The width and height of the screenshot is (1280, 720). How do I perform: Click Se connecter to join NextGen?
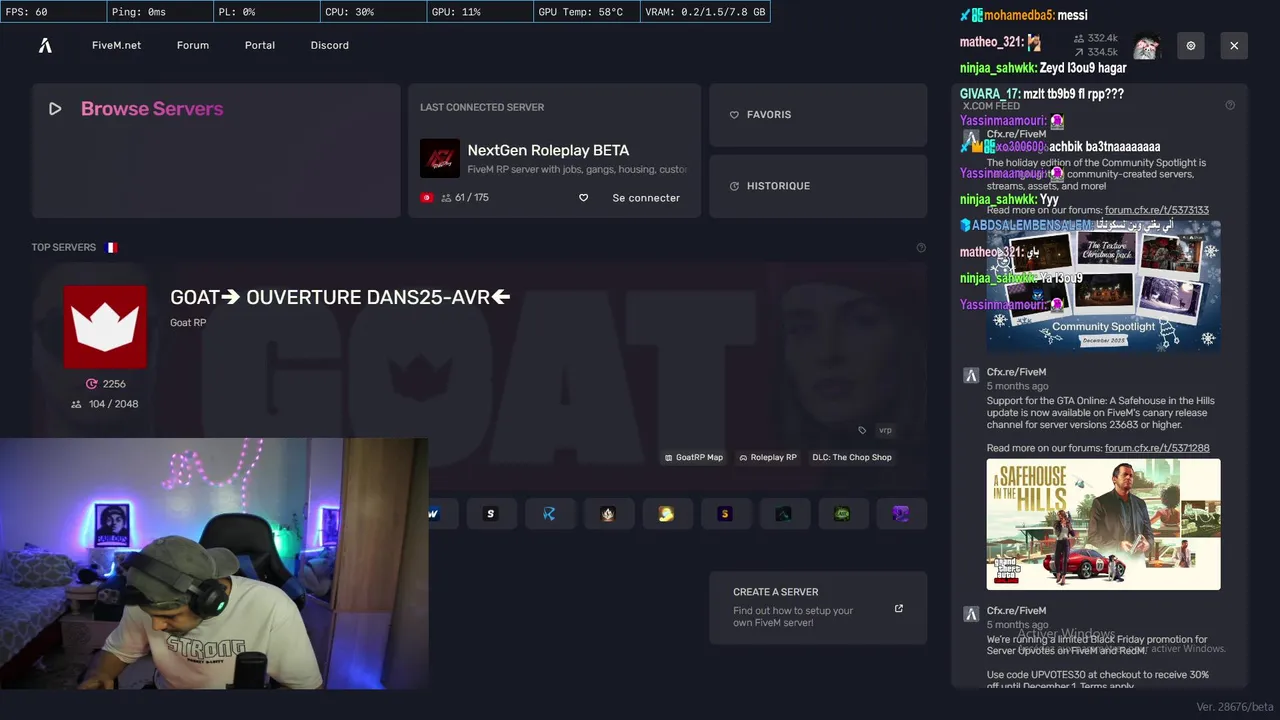[x=646, y=198]
